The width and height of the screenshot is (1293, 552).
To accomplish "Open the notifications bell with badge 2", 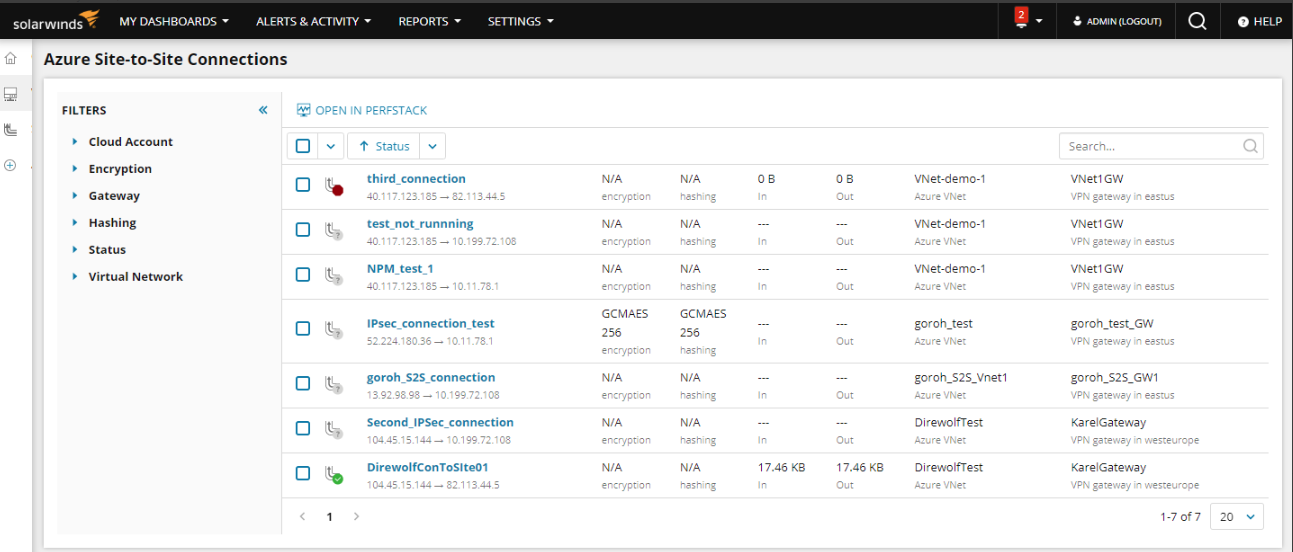I will pos(1021,18).
